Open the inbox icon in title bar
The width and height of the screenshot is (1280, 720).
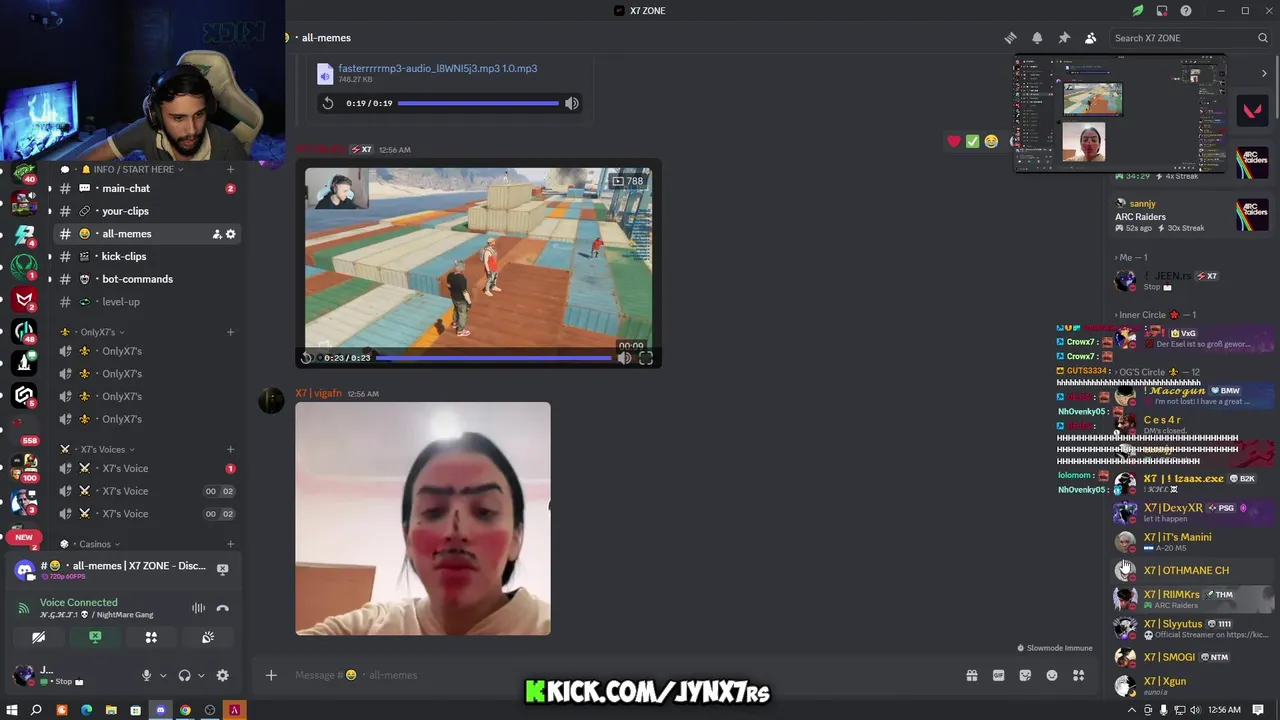tap(1162, 11)
